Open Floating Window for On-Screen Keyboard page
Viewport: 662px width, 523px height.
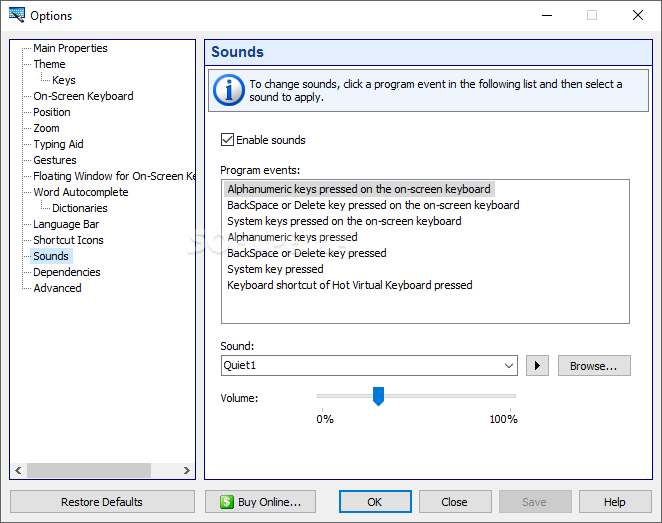click(x=114, y=176)
